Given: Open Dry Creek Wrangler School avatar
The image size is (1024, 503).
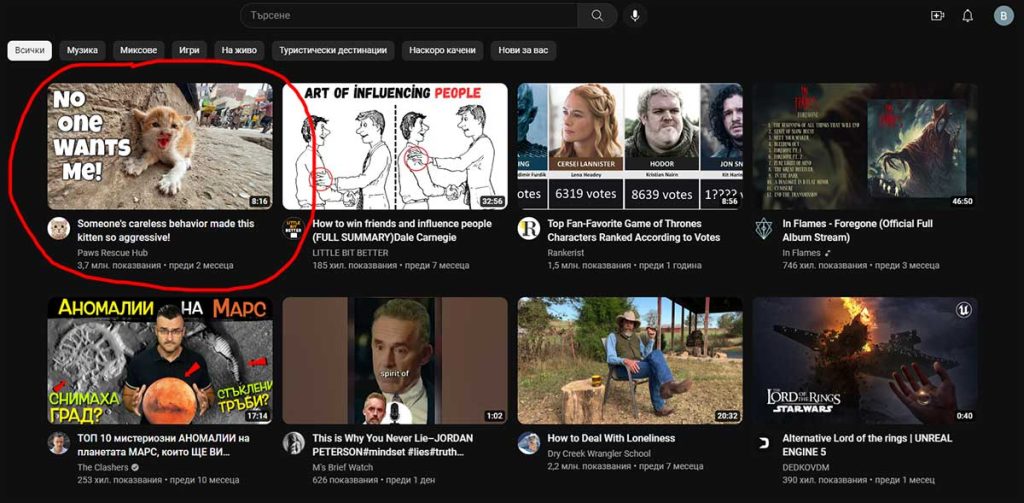Looking at the screenshot, I should [x=529, y=443].
